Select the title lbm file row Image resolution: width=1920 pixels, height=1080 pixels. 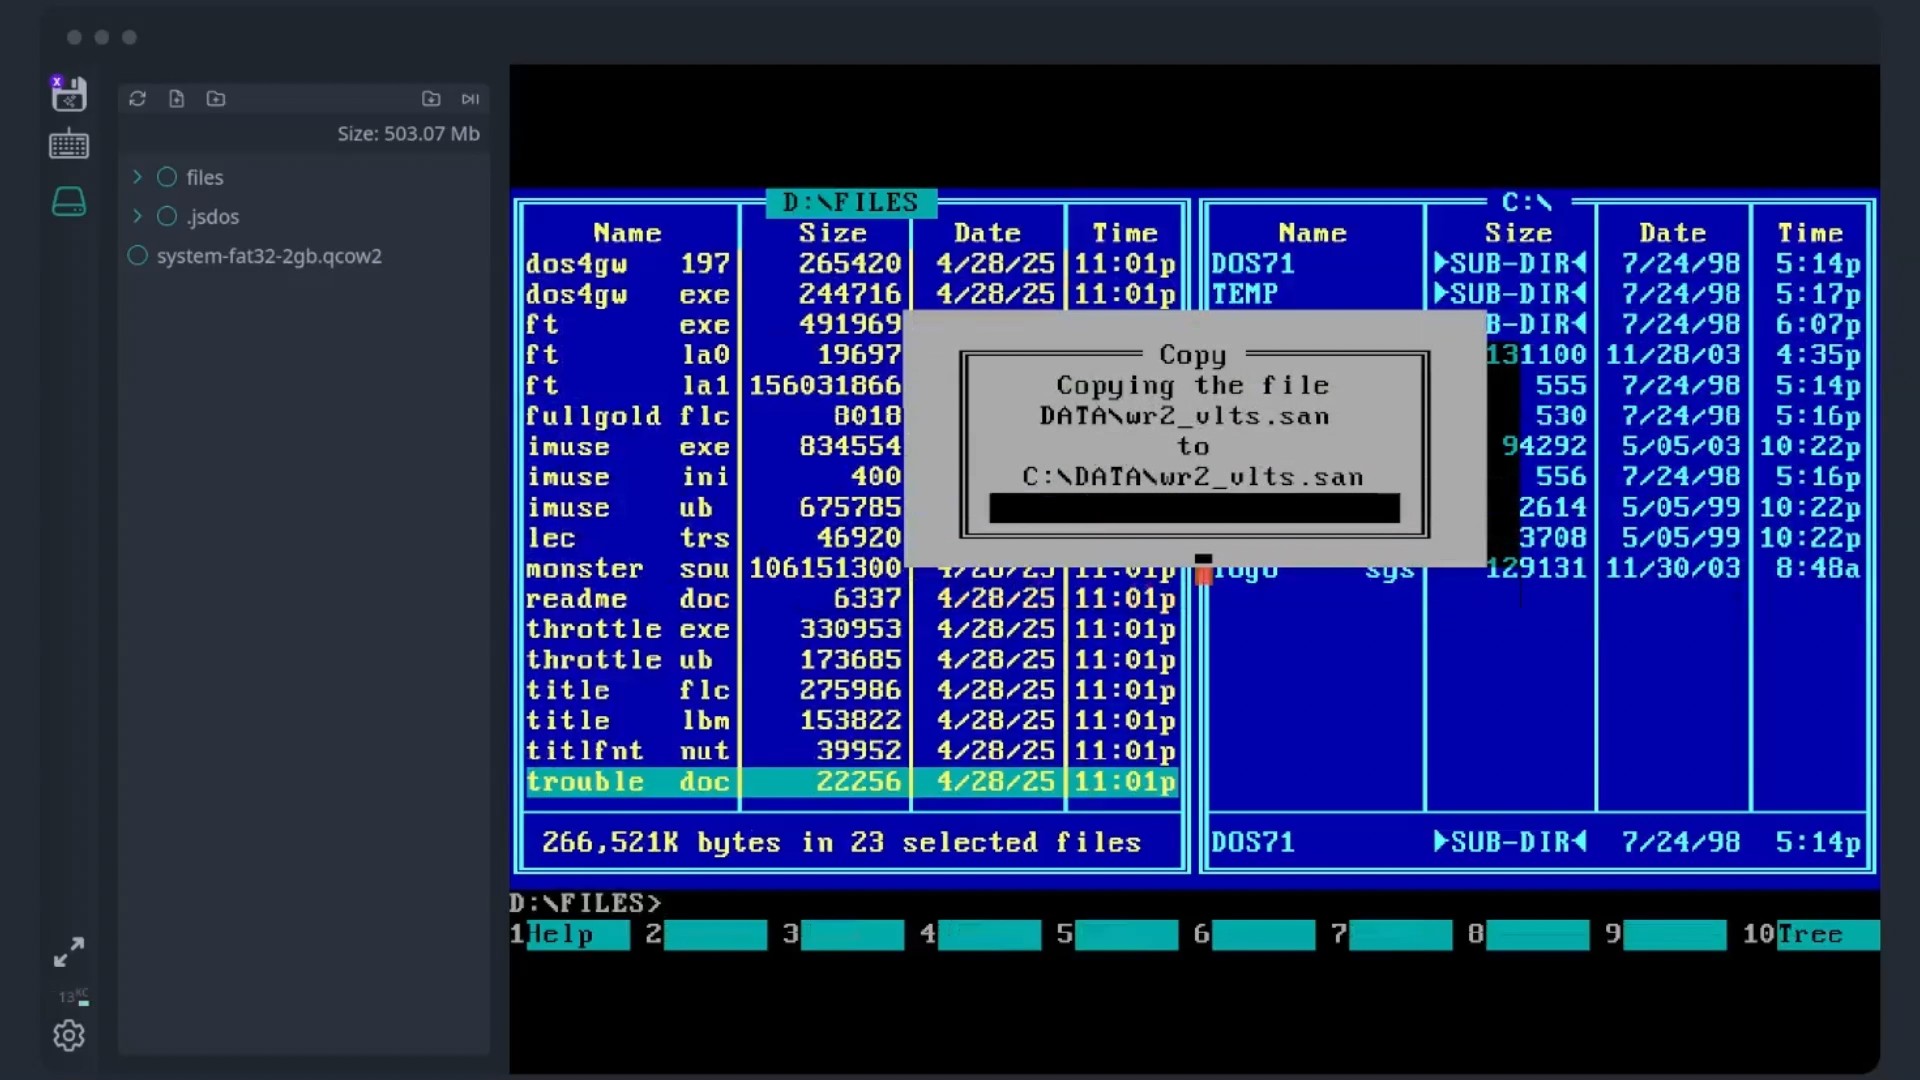(851, 721)
